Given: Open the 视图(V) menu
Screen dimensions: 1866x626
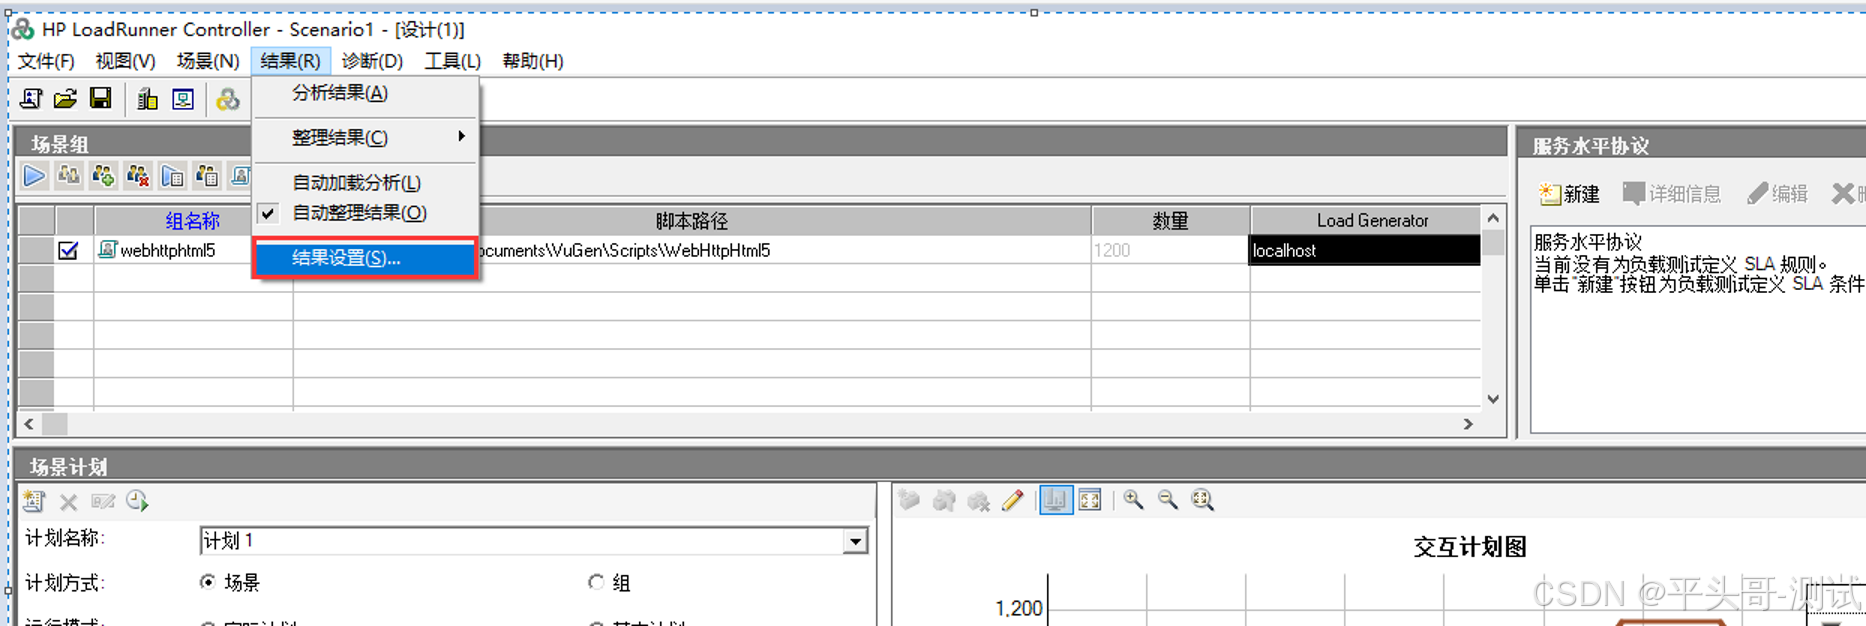Looking at the screenshot, I should 125,61.
